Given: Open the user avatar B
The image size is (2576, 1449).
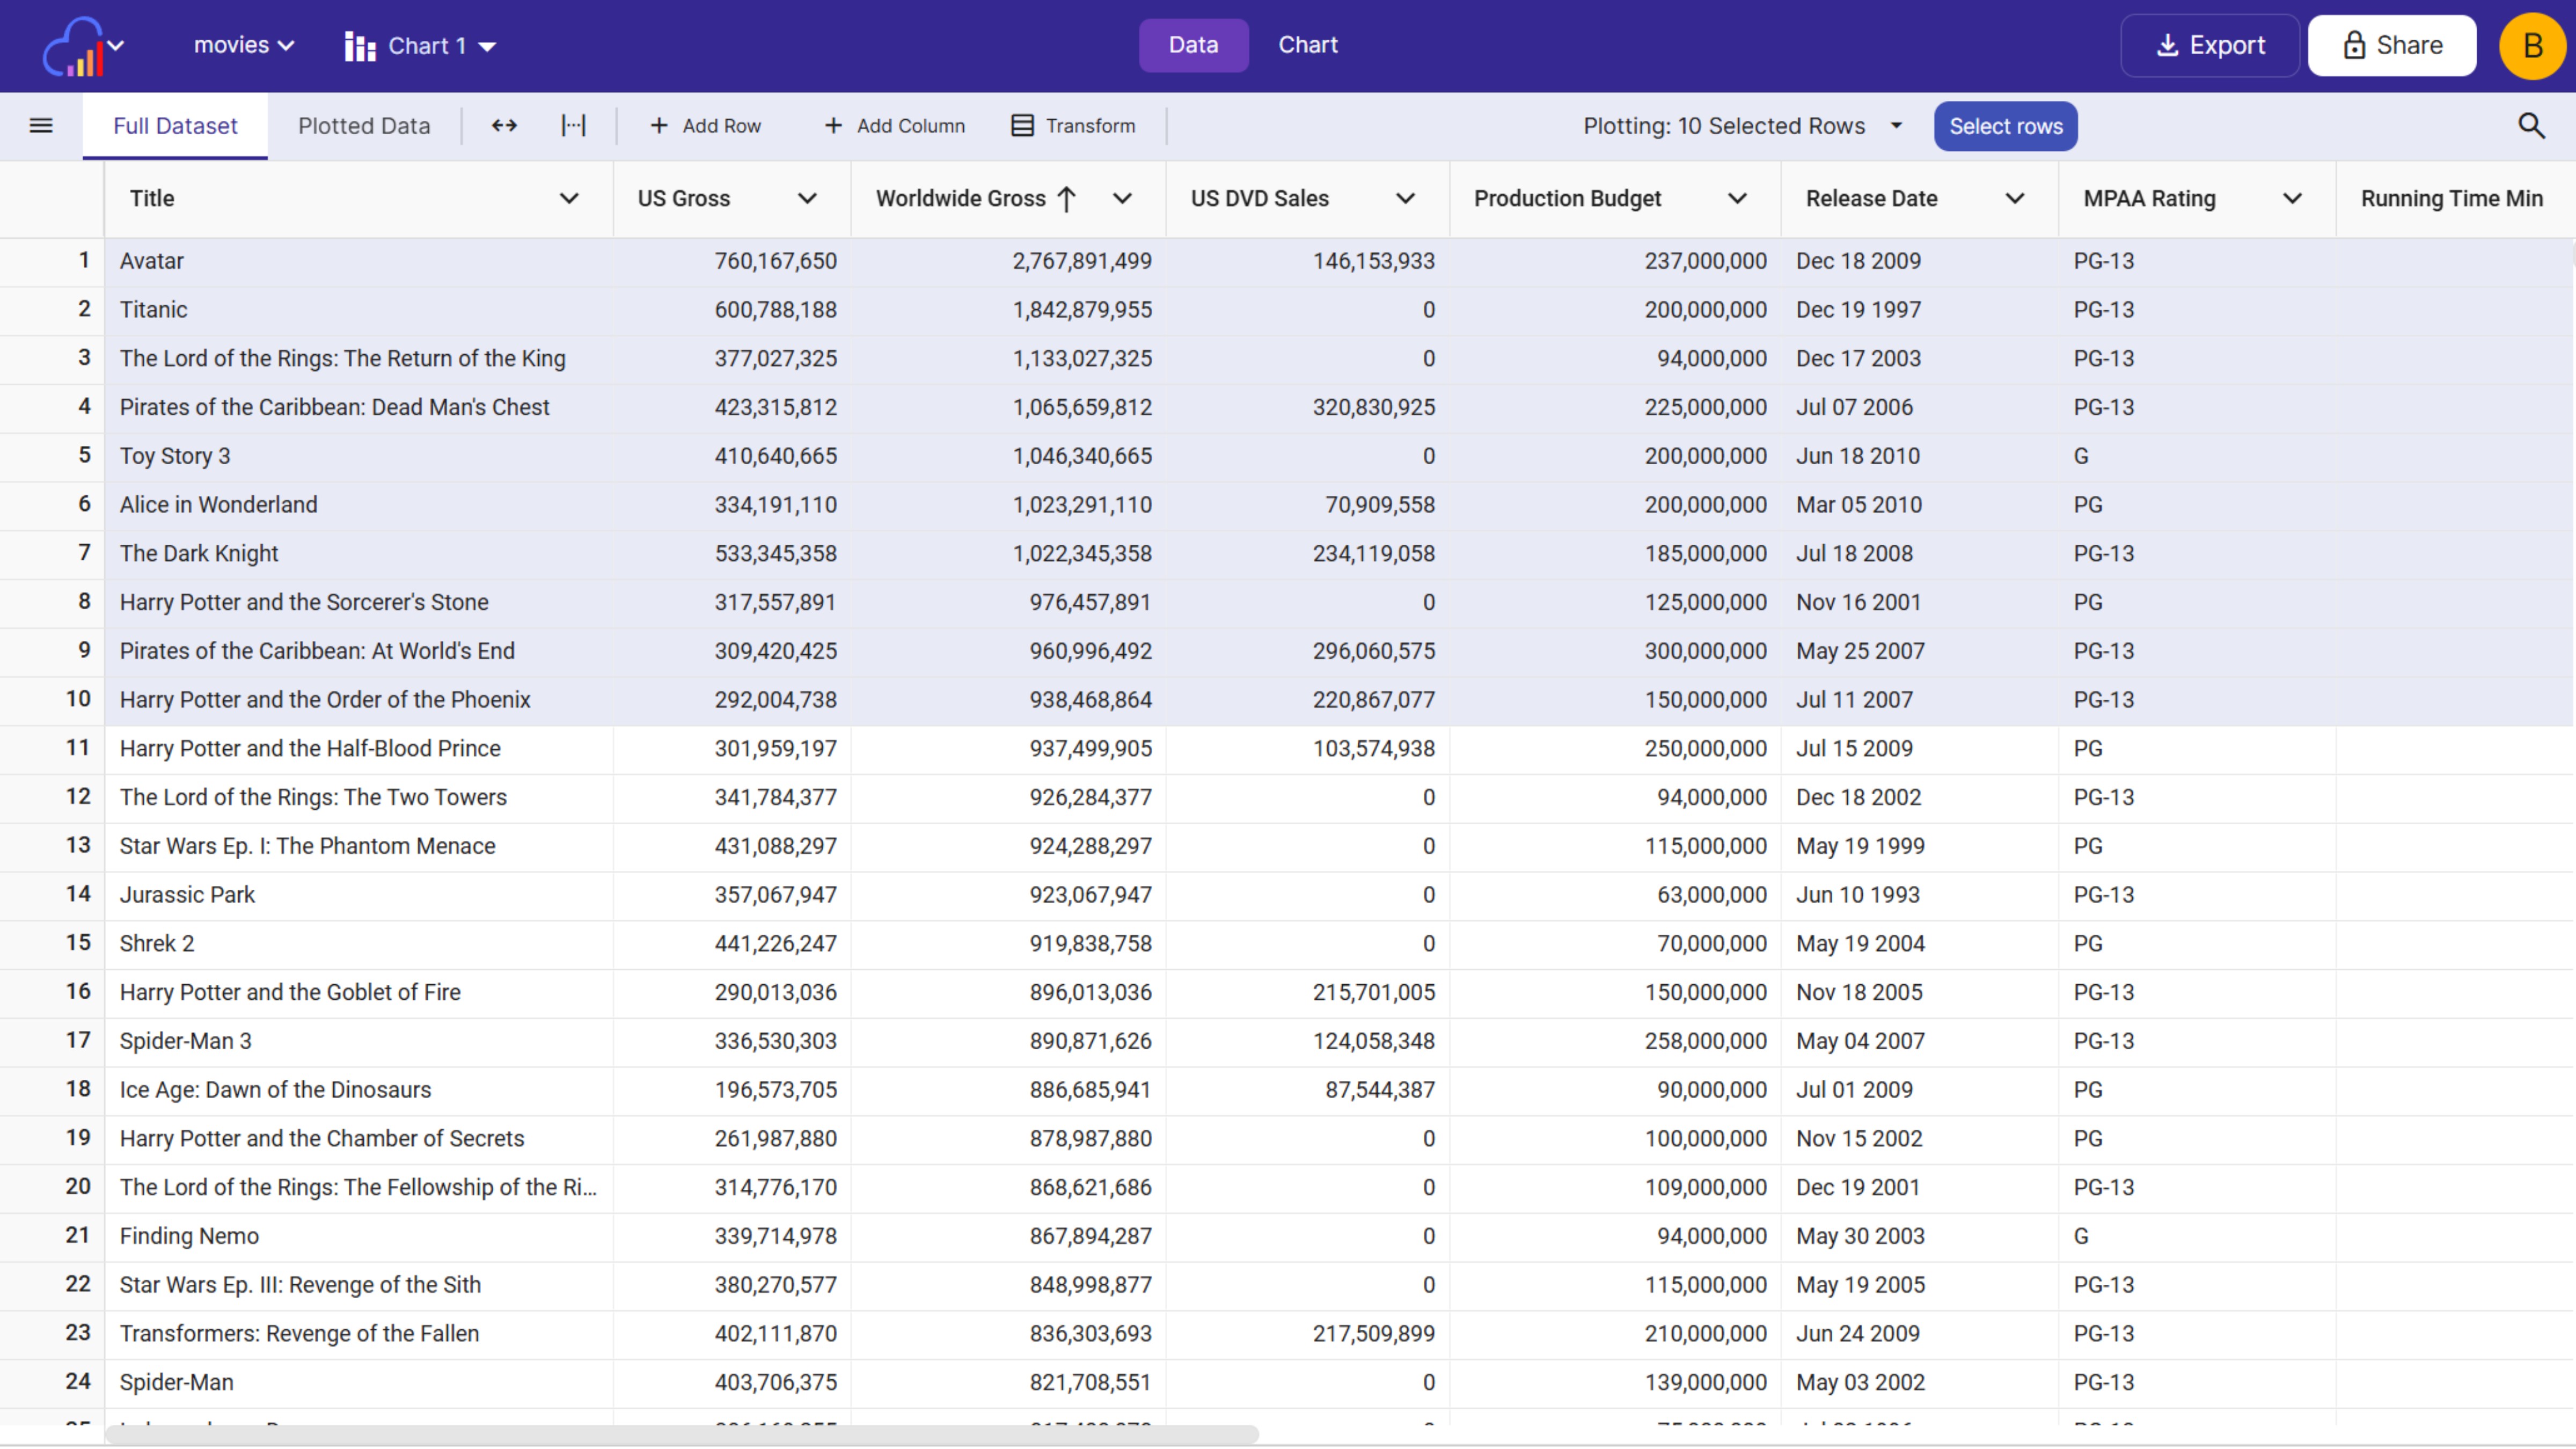Looking at the screenshot, I should (2532, 46).
